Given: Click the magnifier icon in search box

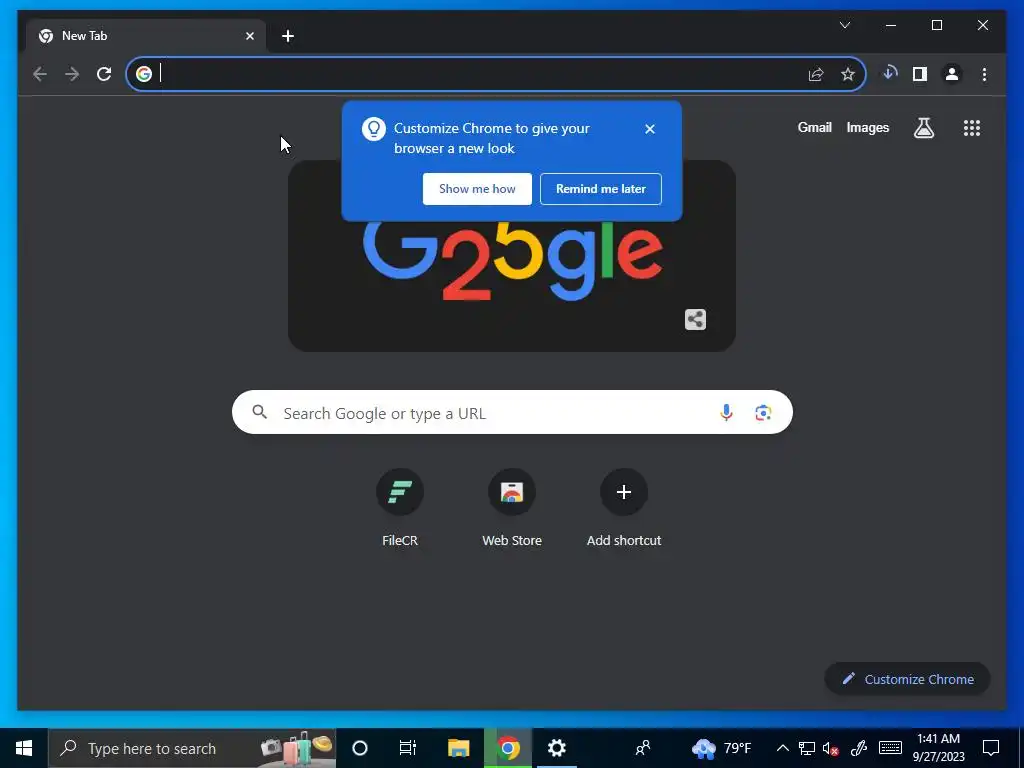Looking at the screenshot, I should pos(260,412).
